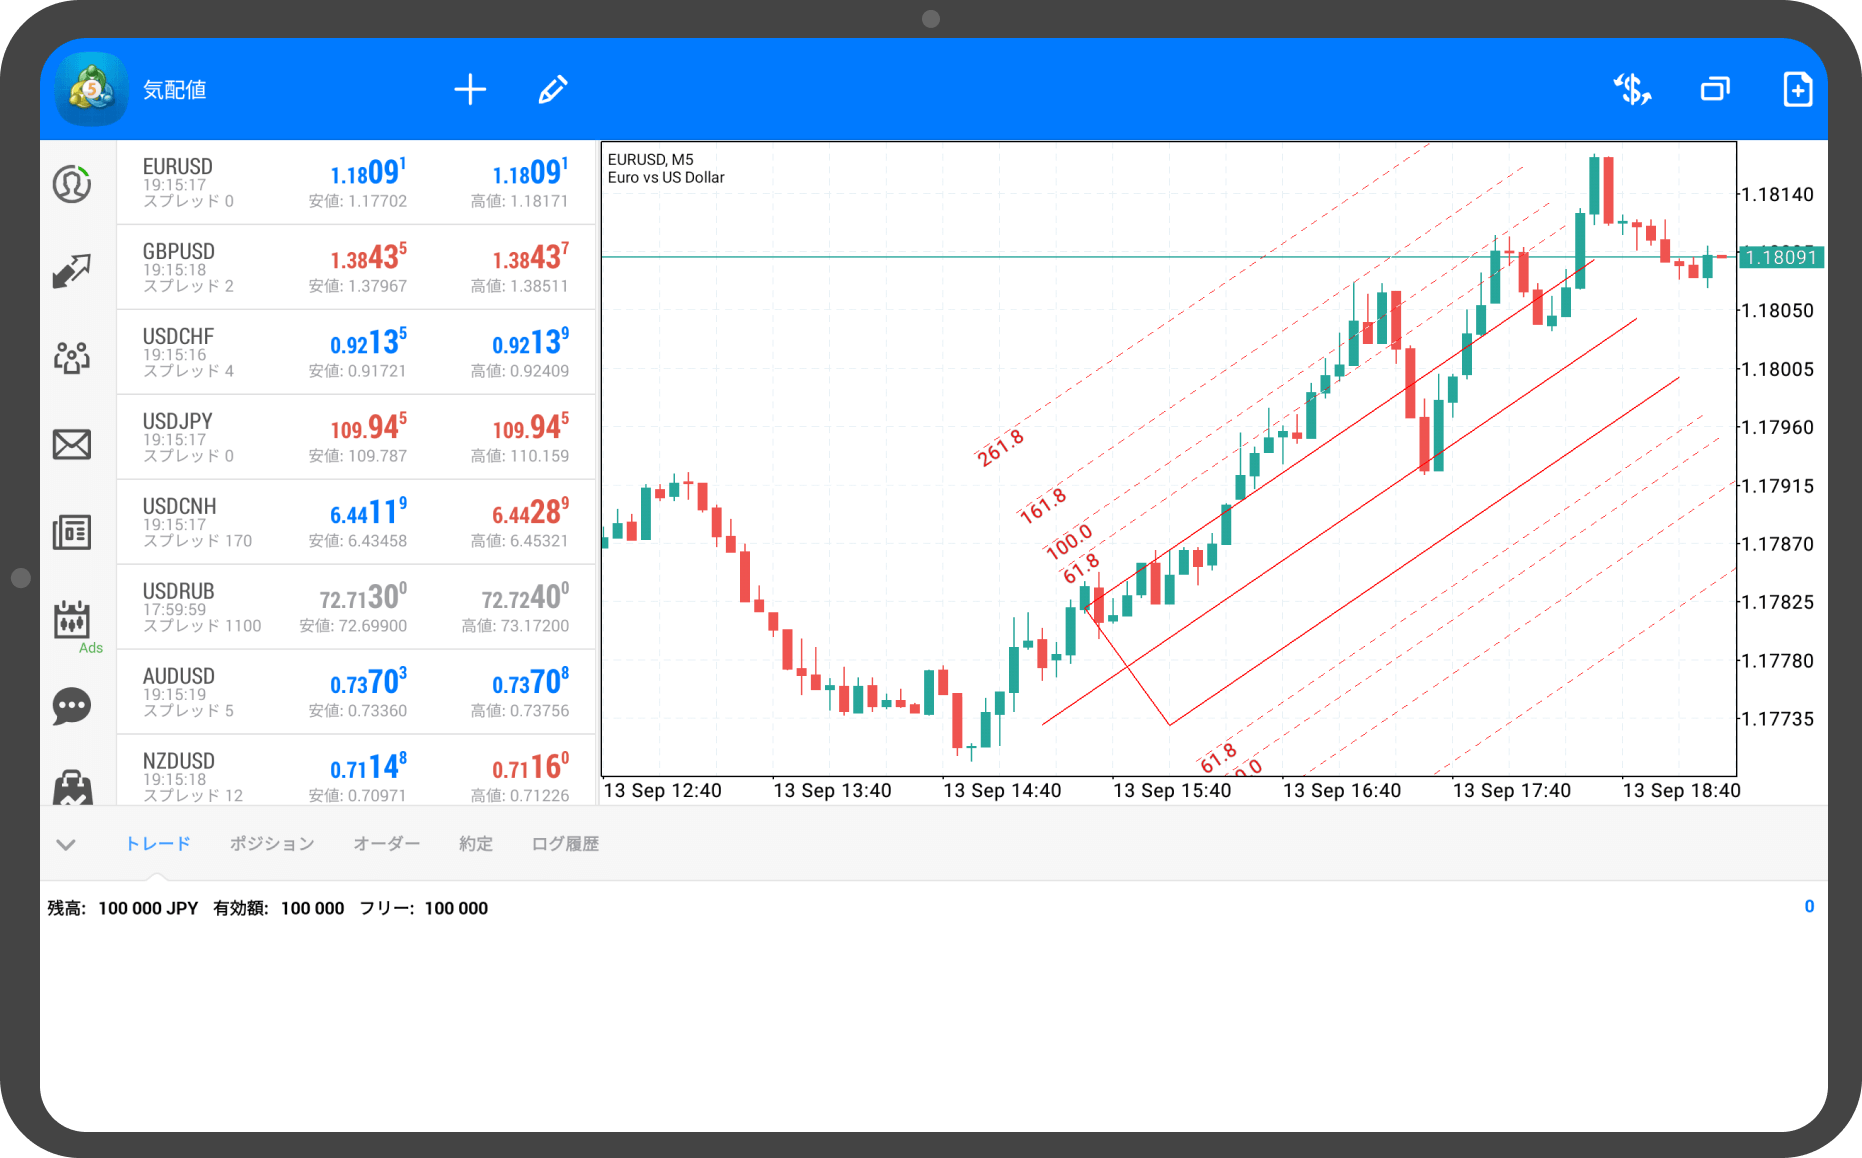Select the AUDUSD quote row

coord(356,692)
